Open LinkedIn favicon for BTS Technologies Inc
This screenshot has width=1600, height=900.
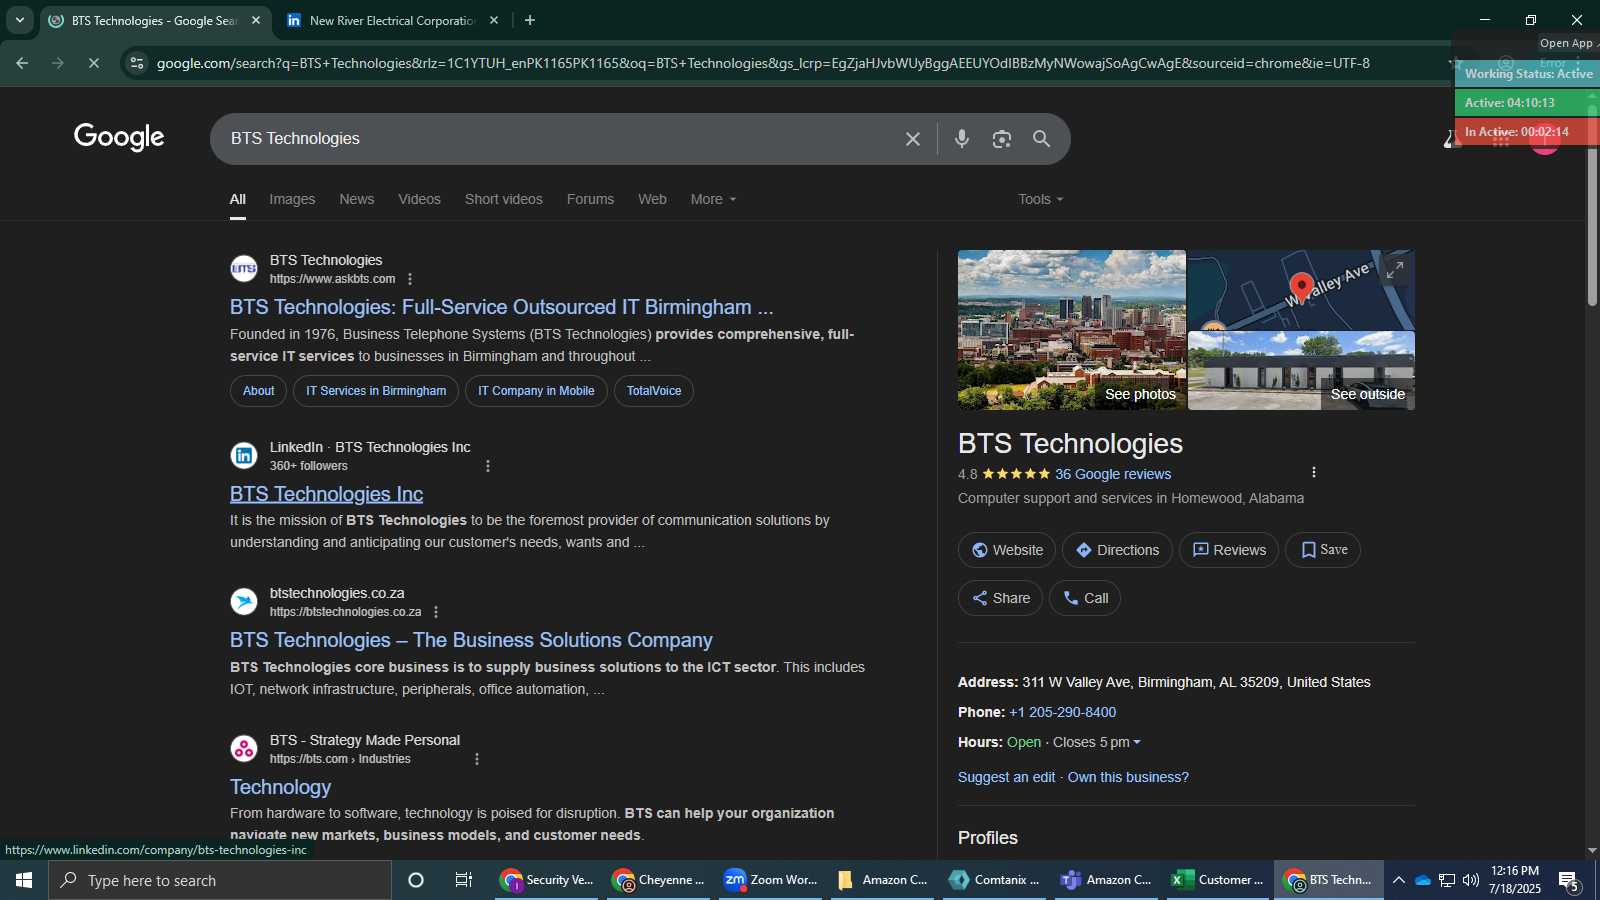[244, 456]
